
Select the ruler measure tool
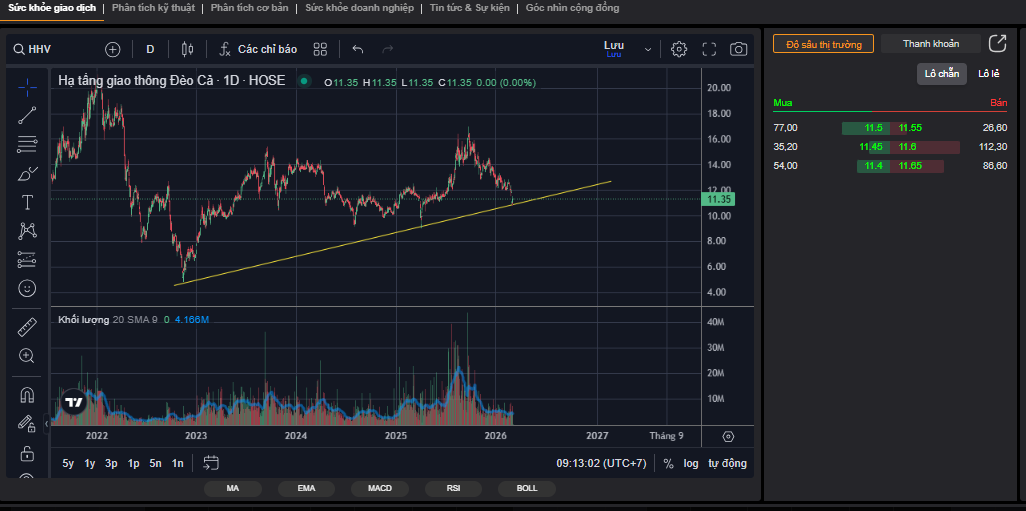pyautogui.click(x=27, y=327)
